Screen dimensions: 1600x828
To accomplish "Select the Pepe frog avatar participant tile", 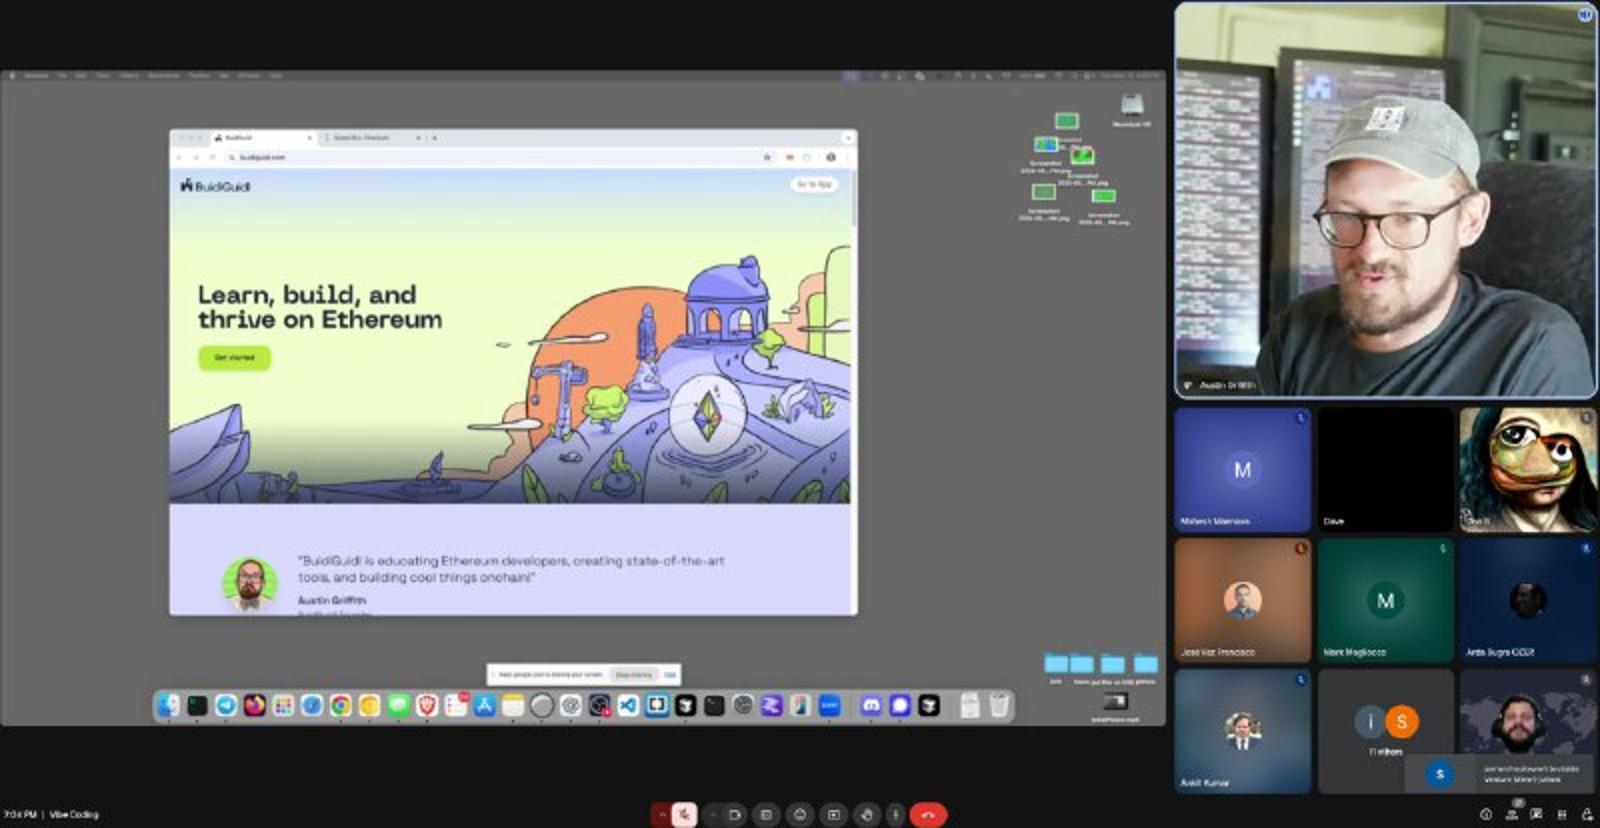I will [x=1527, y=469].
